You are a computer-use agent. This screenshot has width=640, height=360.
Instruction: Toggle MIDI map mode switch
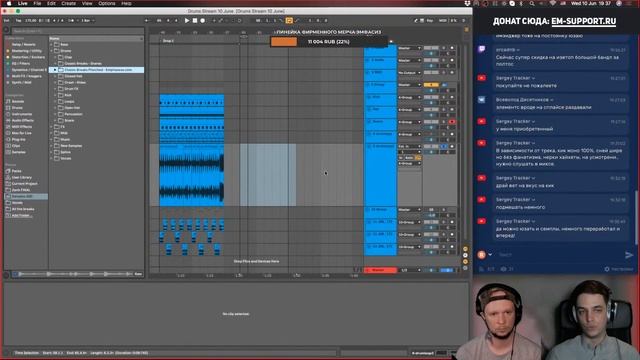click(443, 20)
